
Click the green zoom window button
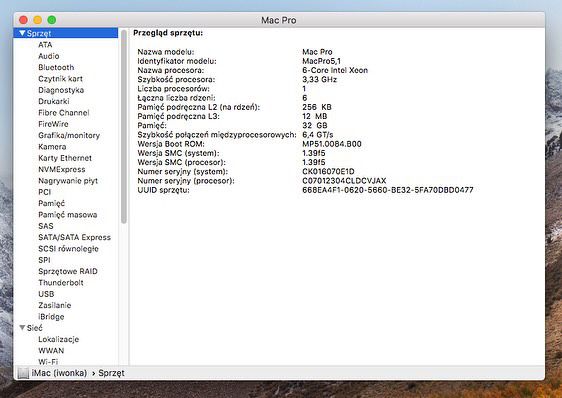(52, 20)
